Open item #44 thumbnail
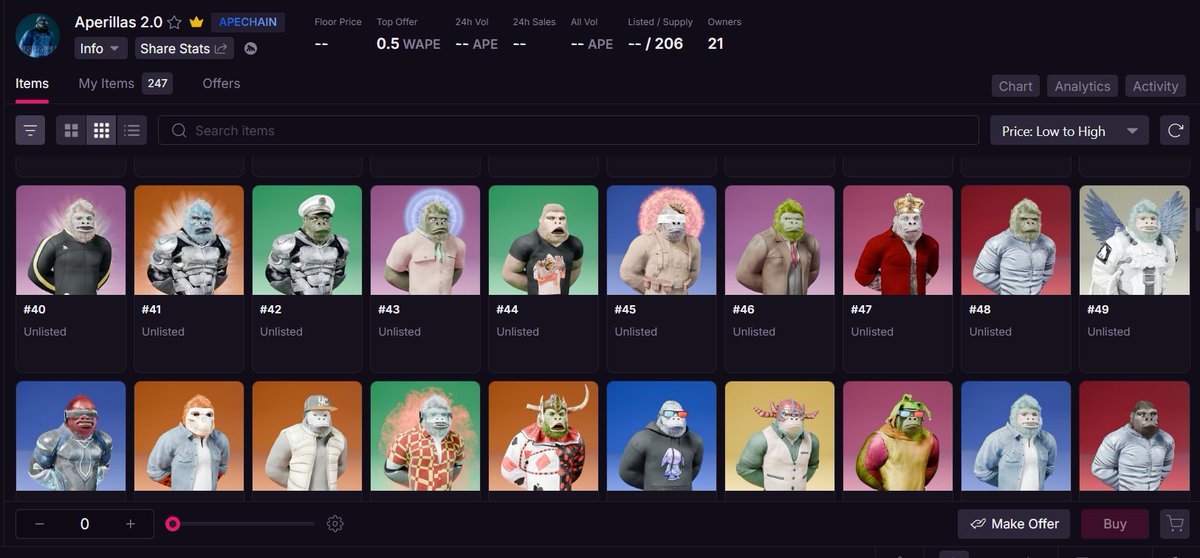Viewport: 1200px width, 558px height. point(543,240)
